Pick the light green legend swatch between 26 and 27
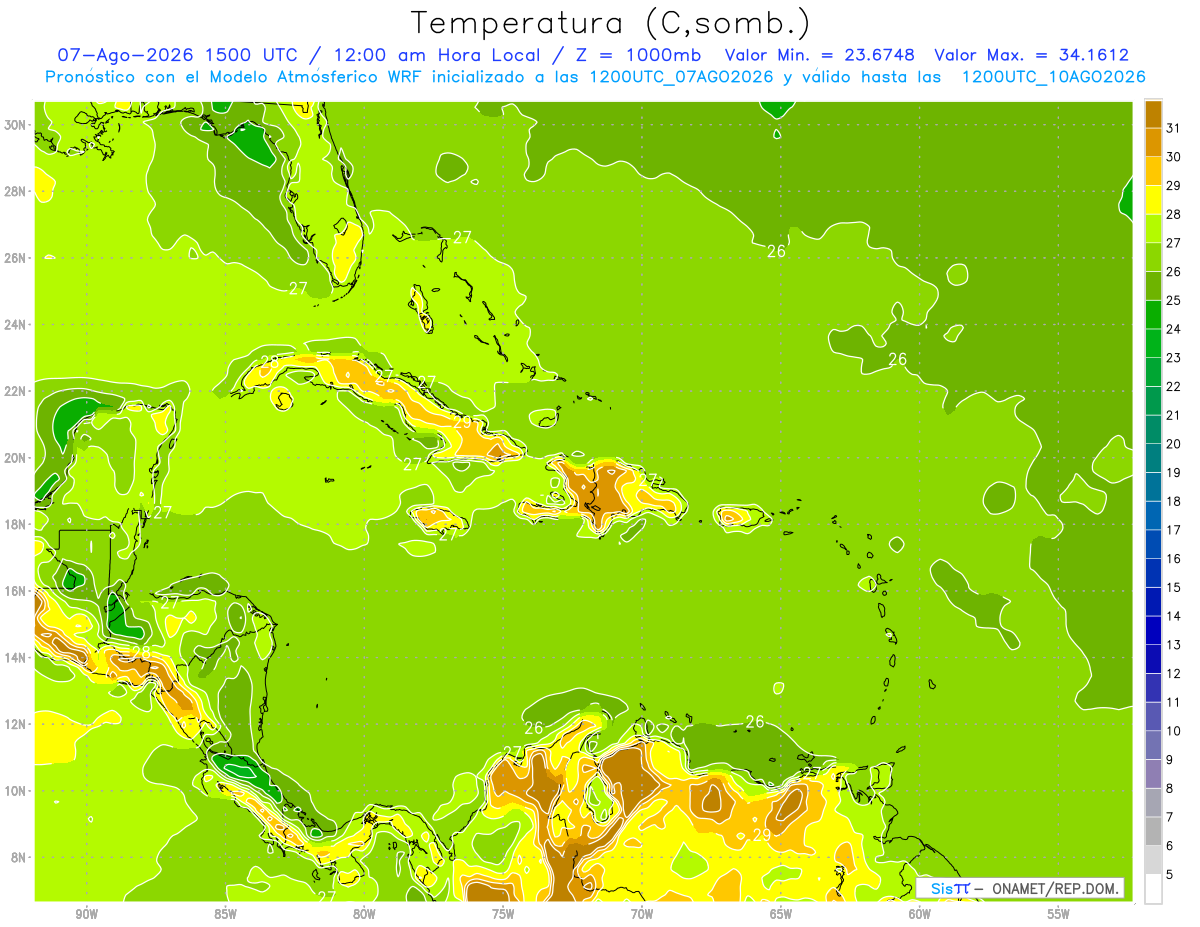The width and height of the screenshot is (1200, 927). [x=1153, y=257]
